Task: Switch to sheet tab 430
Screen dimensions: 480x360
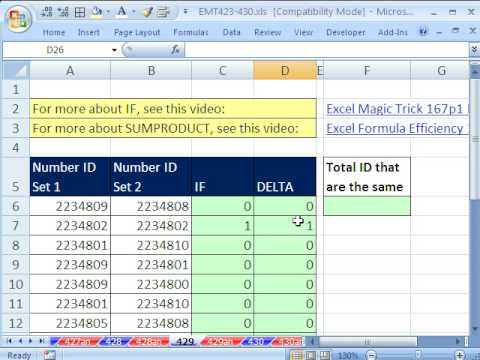Action: tap(256, 341)
